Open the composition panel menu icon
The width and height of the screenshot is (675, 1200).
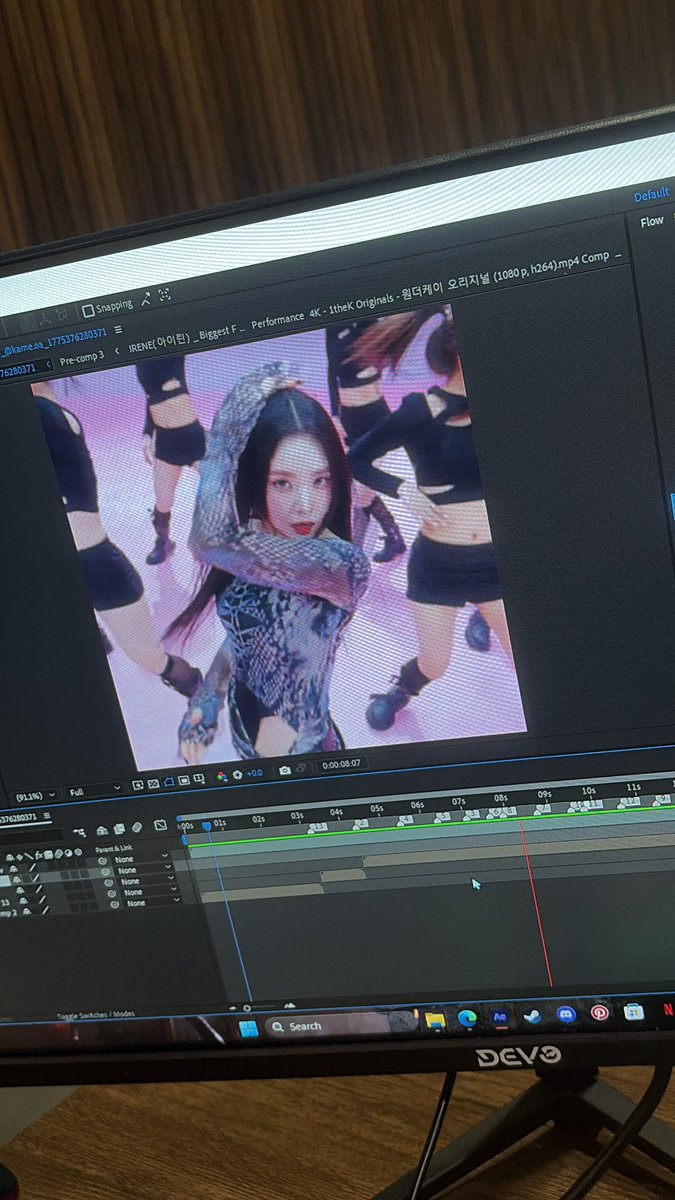click(x=119, y=329)
